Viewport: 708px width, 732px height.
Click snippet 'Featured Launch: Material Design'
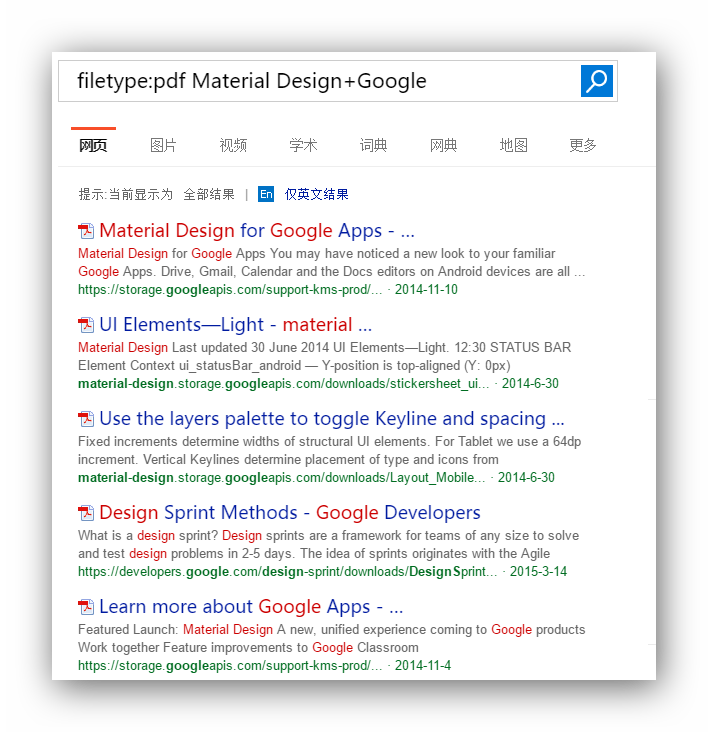tap(331, 639)
